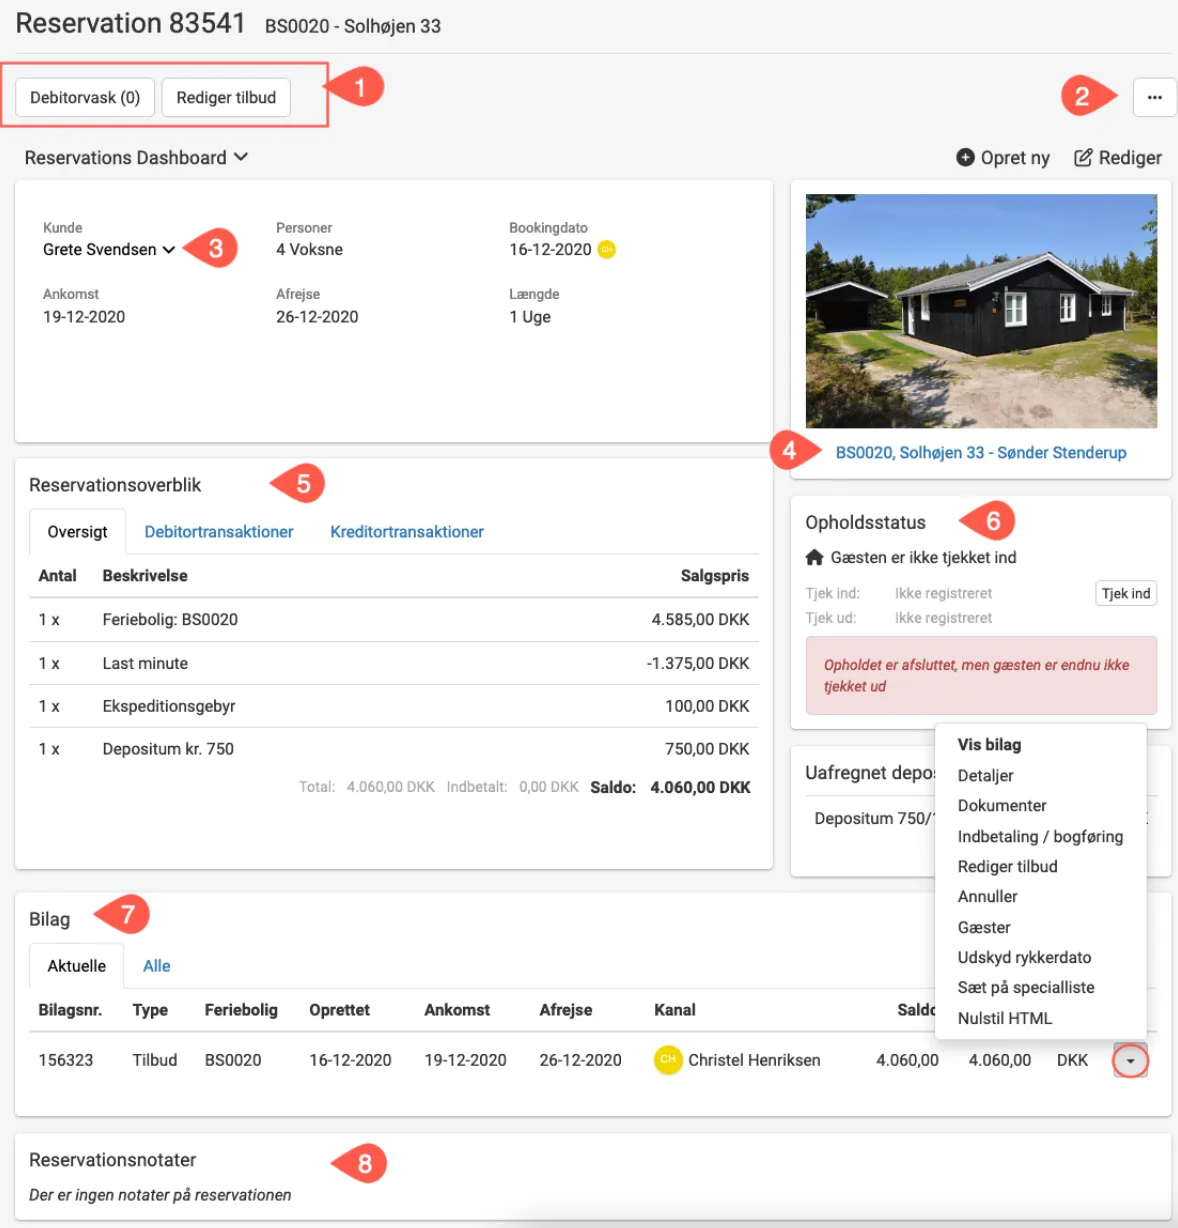Screen dimensions: 1178x1228
Task: Expand the Grete Svendsen customer chevron
Action: pos(169,250)
